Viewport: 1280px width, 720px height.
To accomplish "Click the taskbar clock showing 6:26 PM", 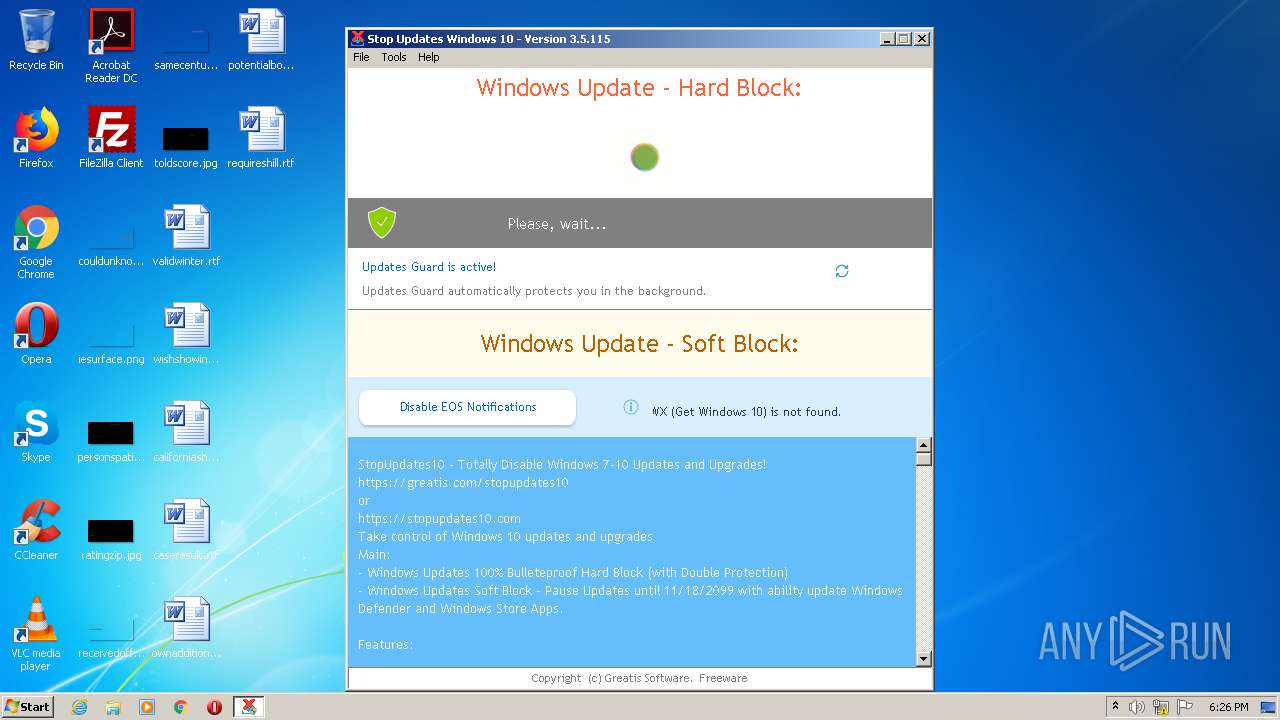I will 1229,707.
